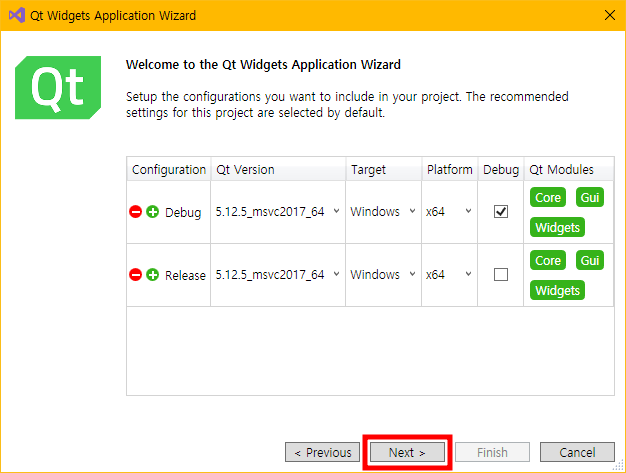
Task: Click the Qt Modules column header
Action: pyautogui.click(x=569, y=169)
